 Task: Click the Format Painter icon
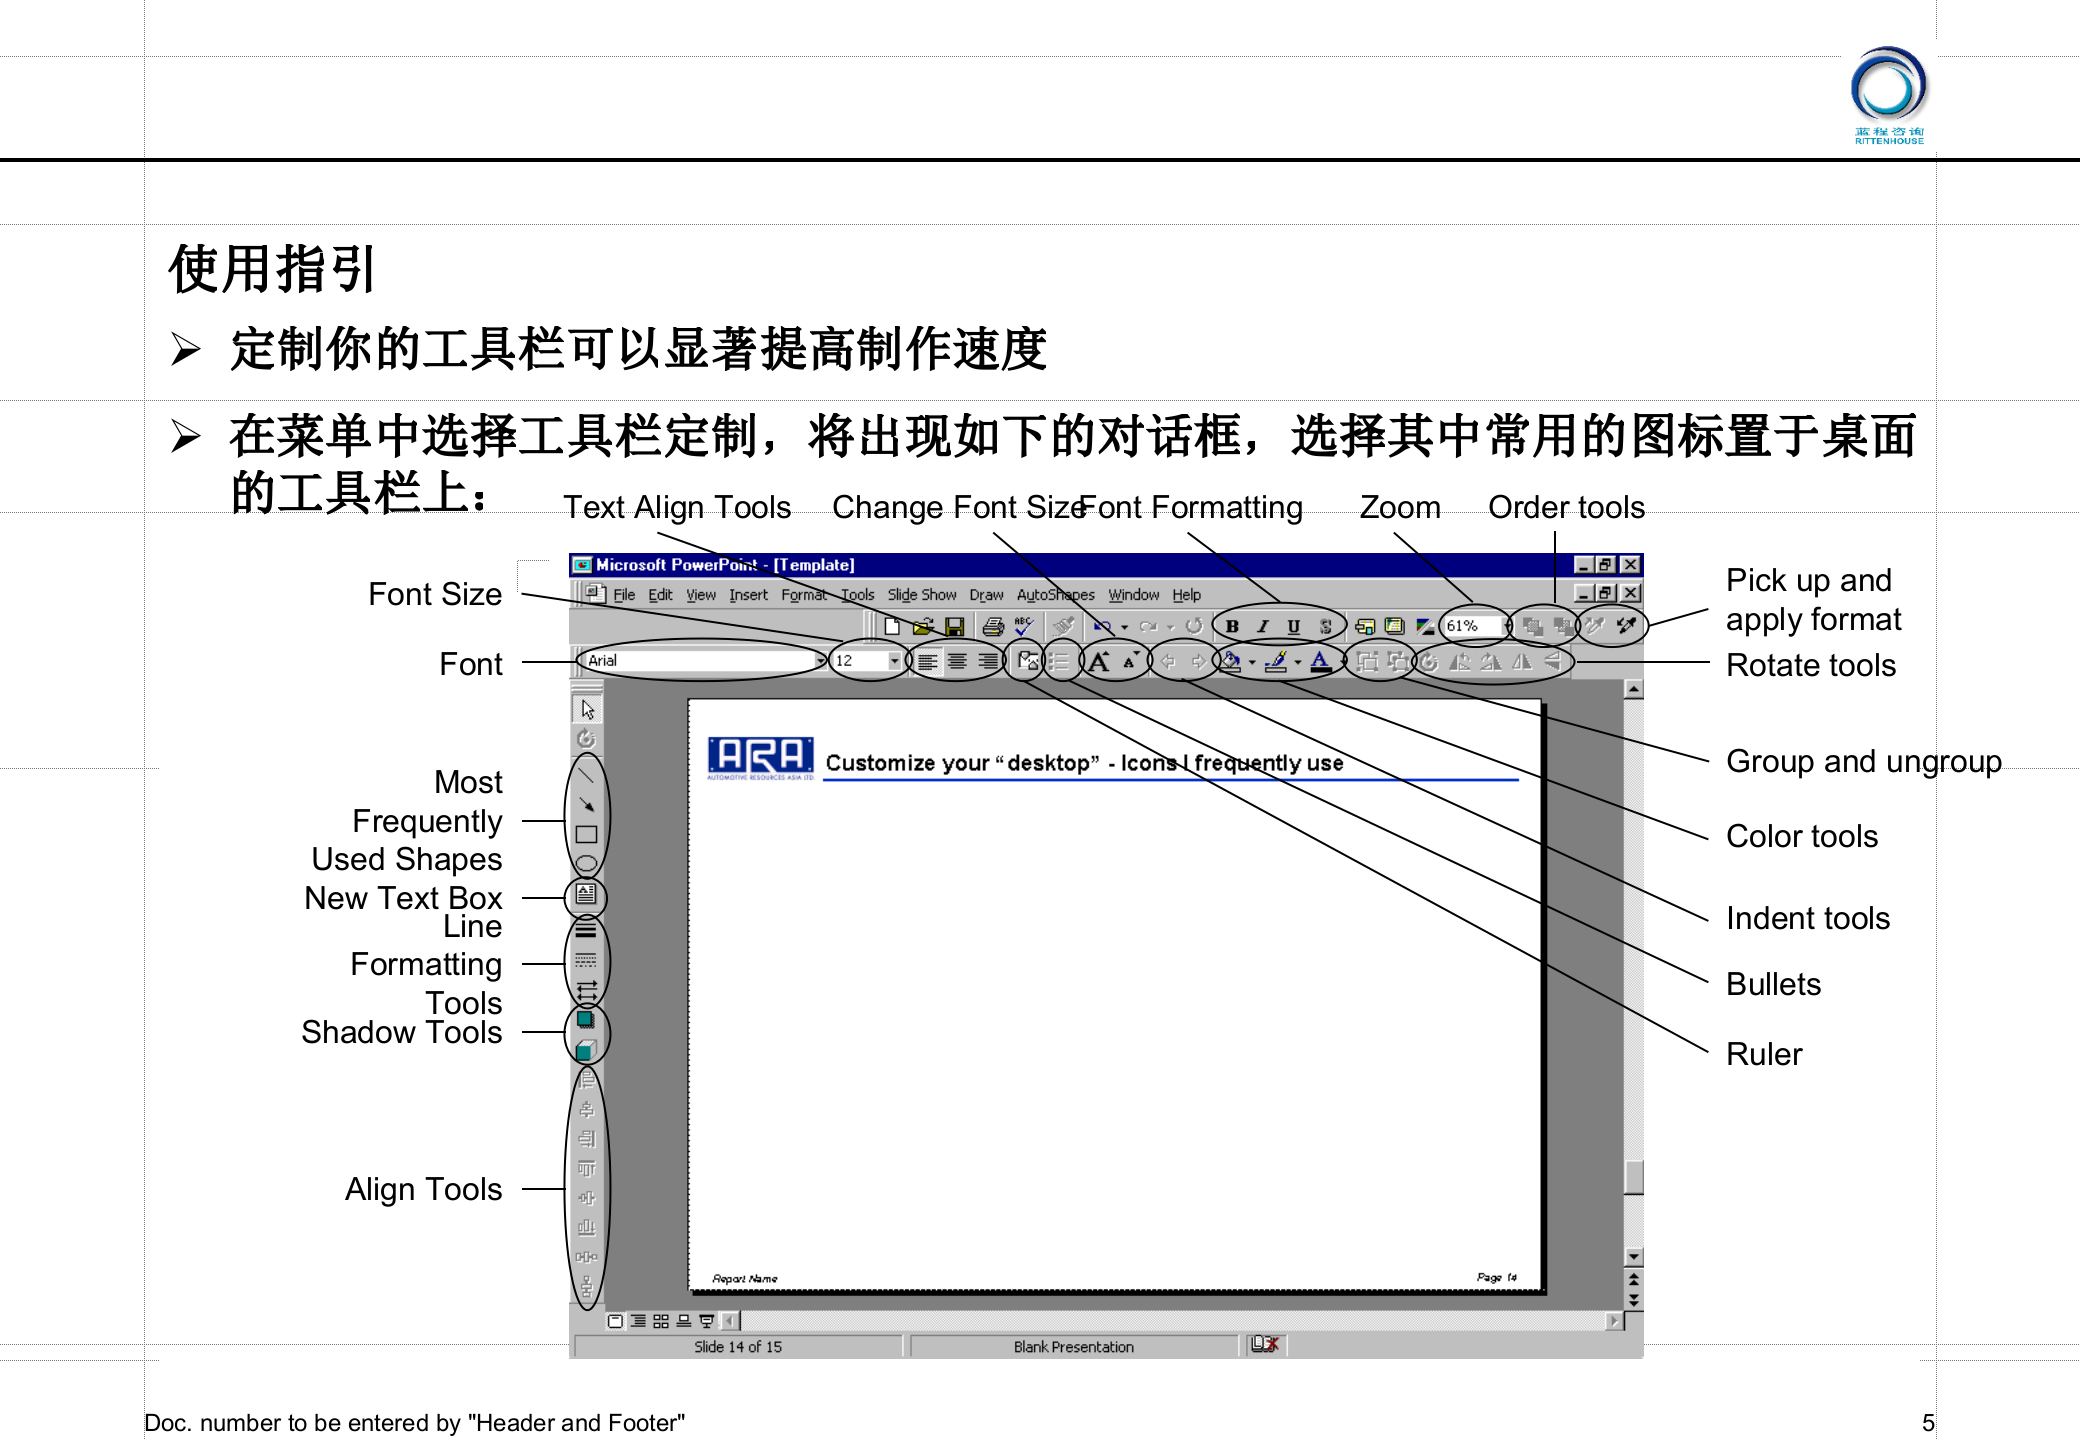(1063, 625)
